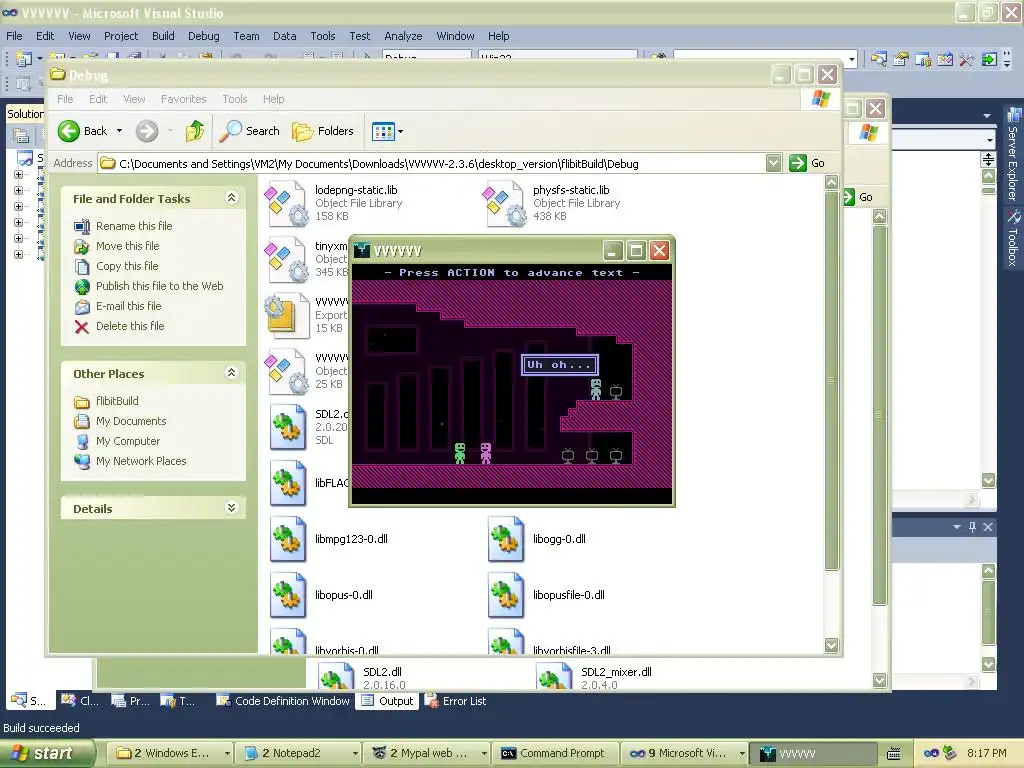Click the address path field in Debug window
The image size is (1024, 768).
click(x=431, y=163)
